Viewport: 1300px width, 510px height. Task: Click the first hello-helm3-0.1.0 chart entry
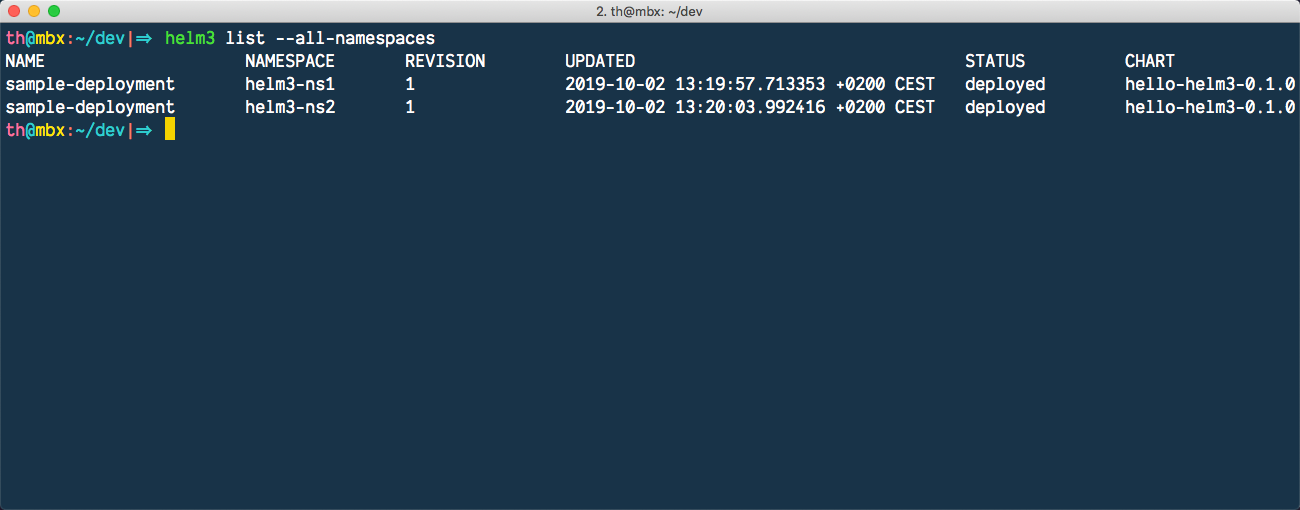pyautogui.click(x=1210, y=84)
